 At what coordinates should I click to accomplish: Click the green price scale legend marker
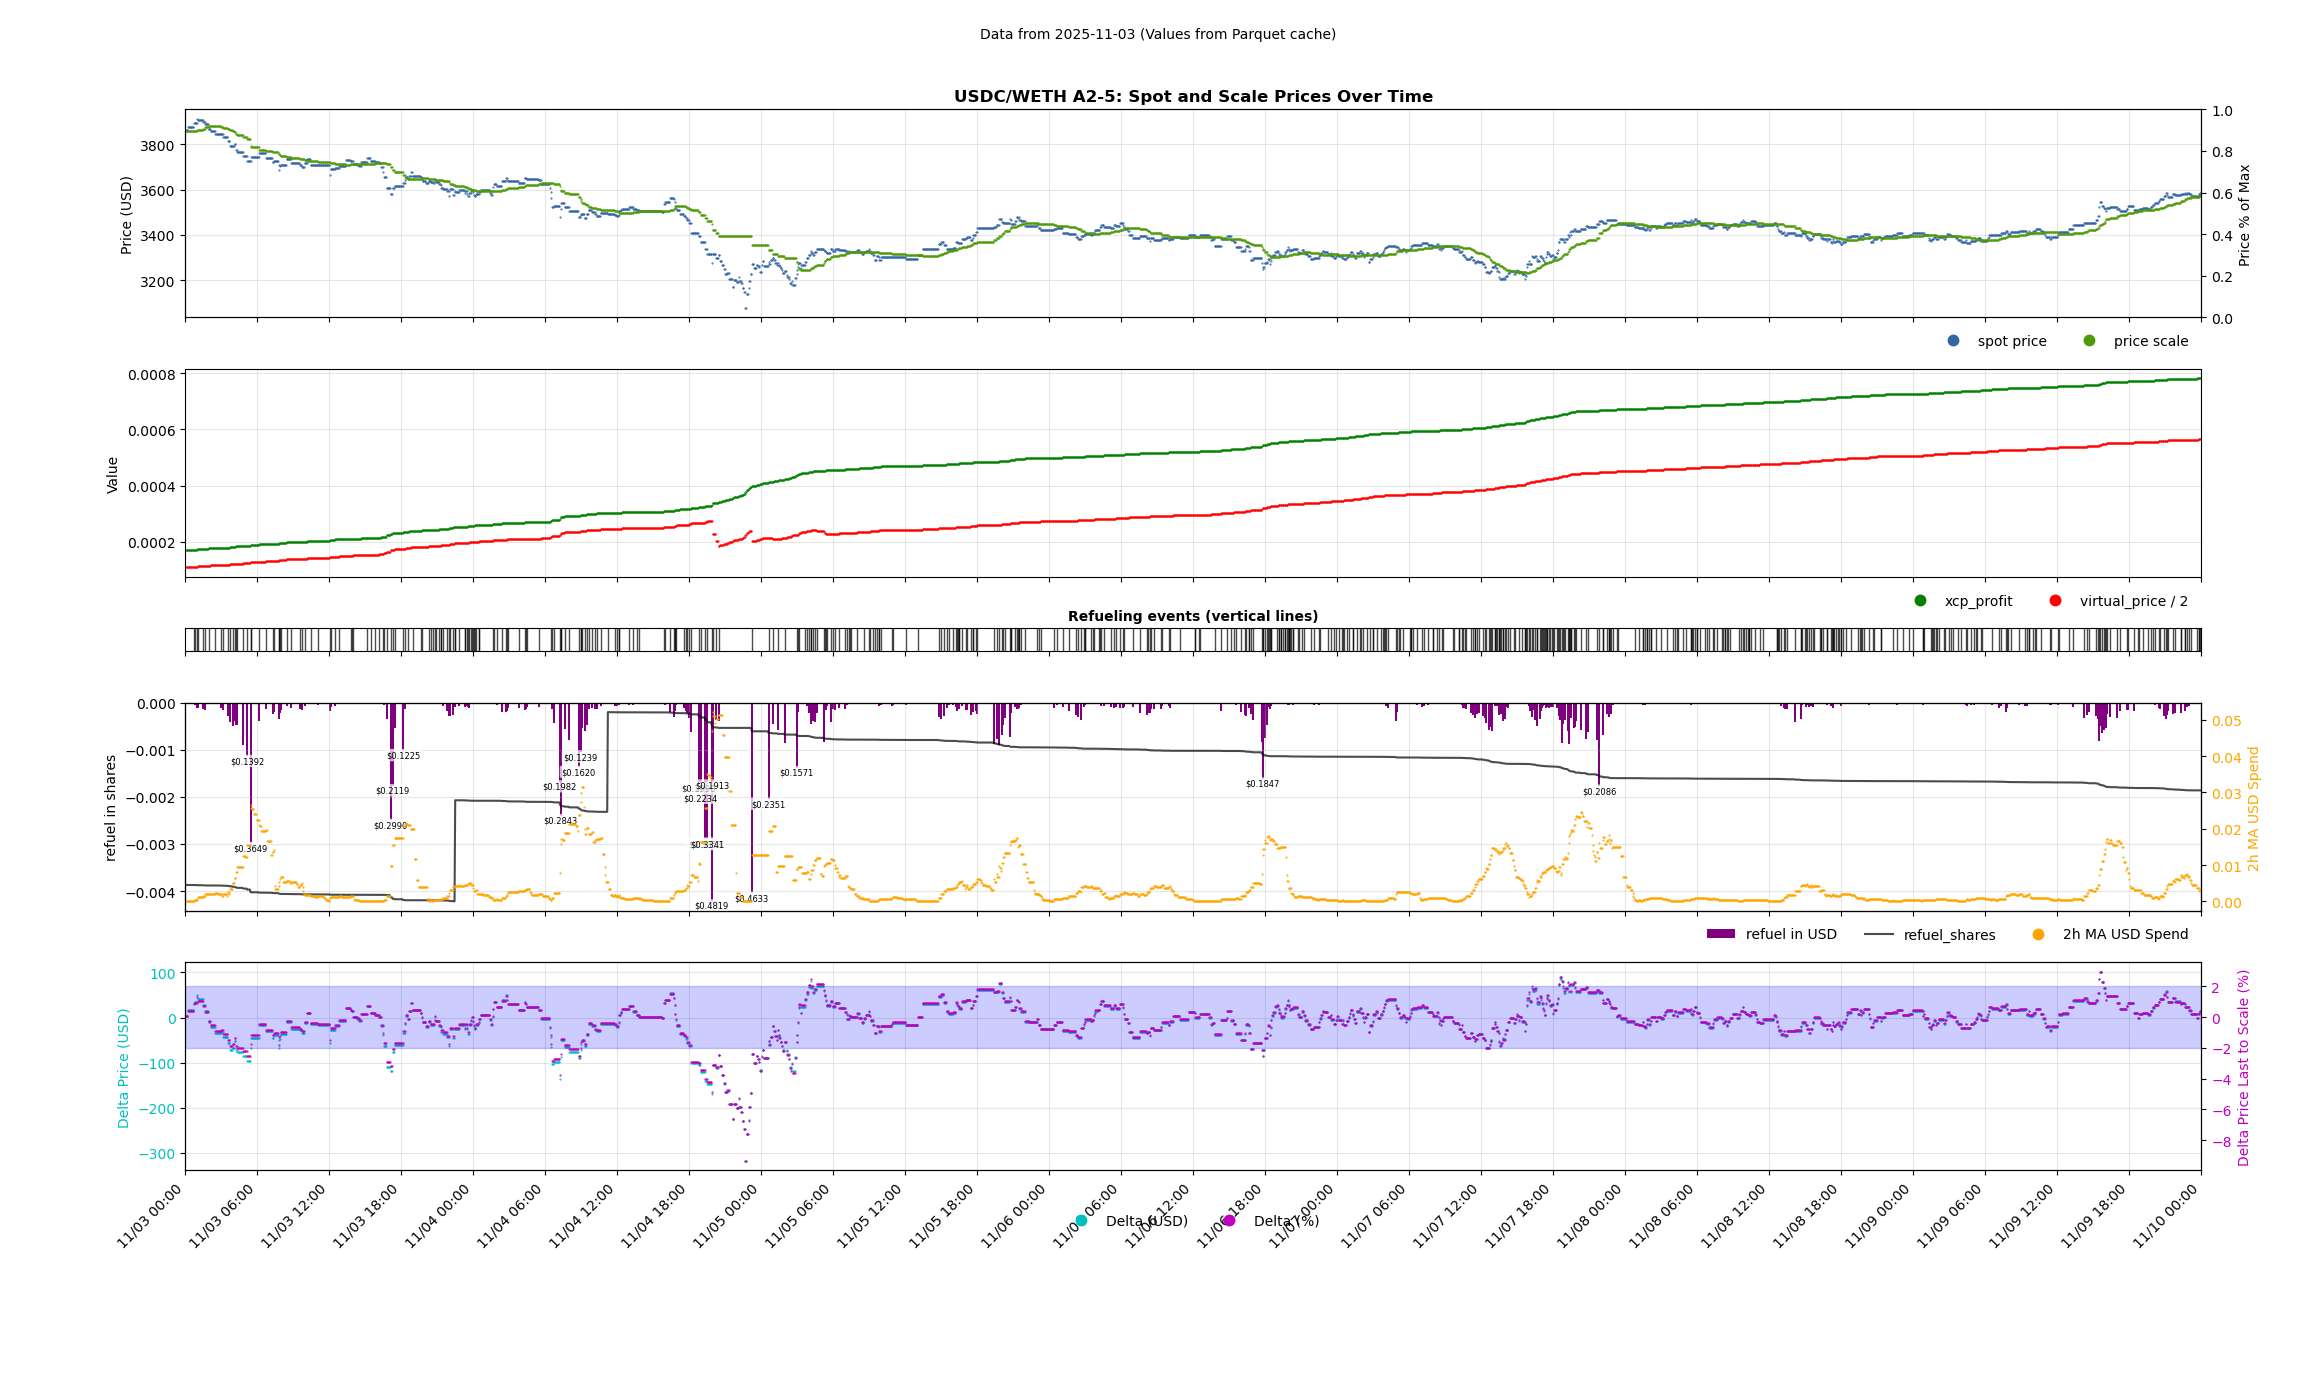[2089, 341]
